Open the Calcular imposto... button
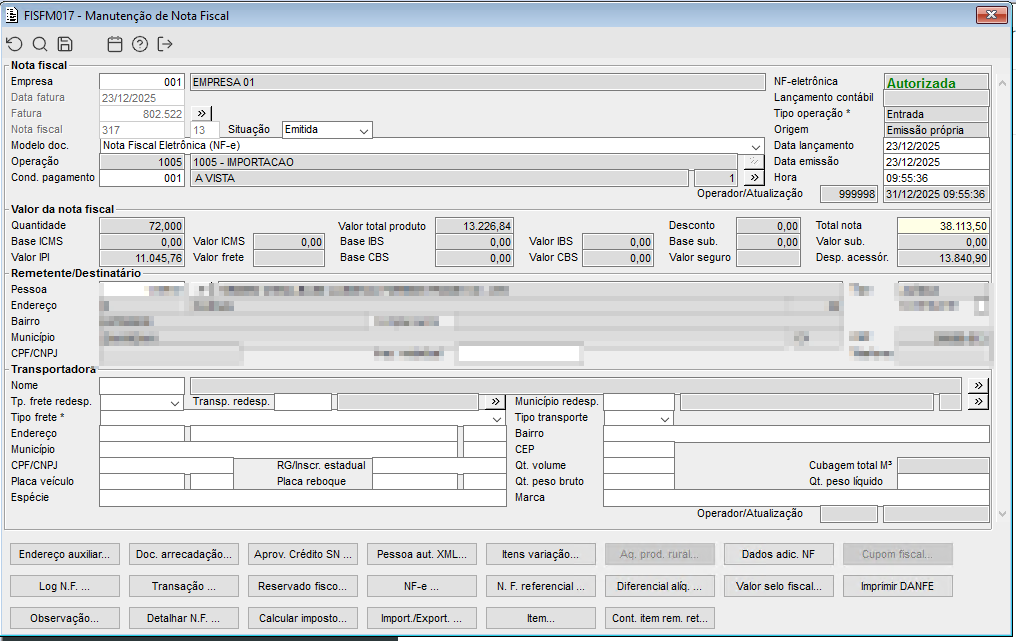 coord(303,618)
